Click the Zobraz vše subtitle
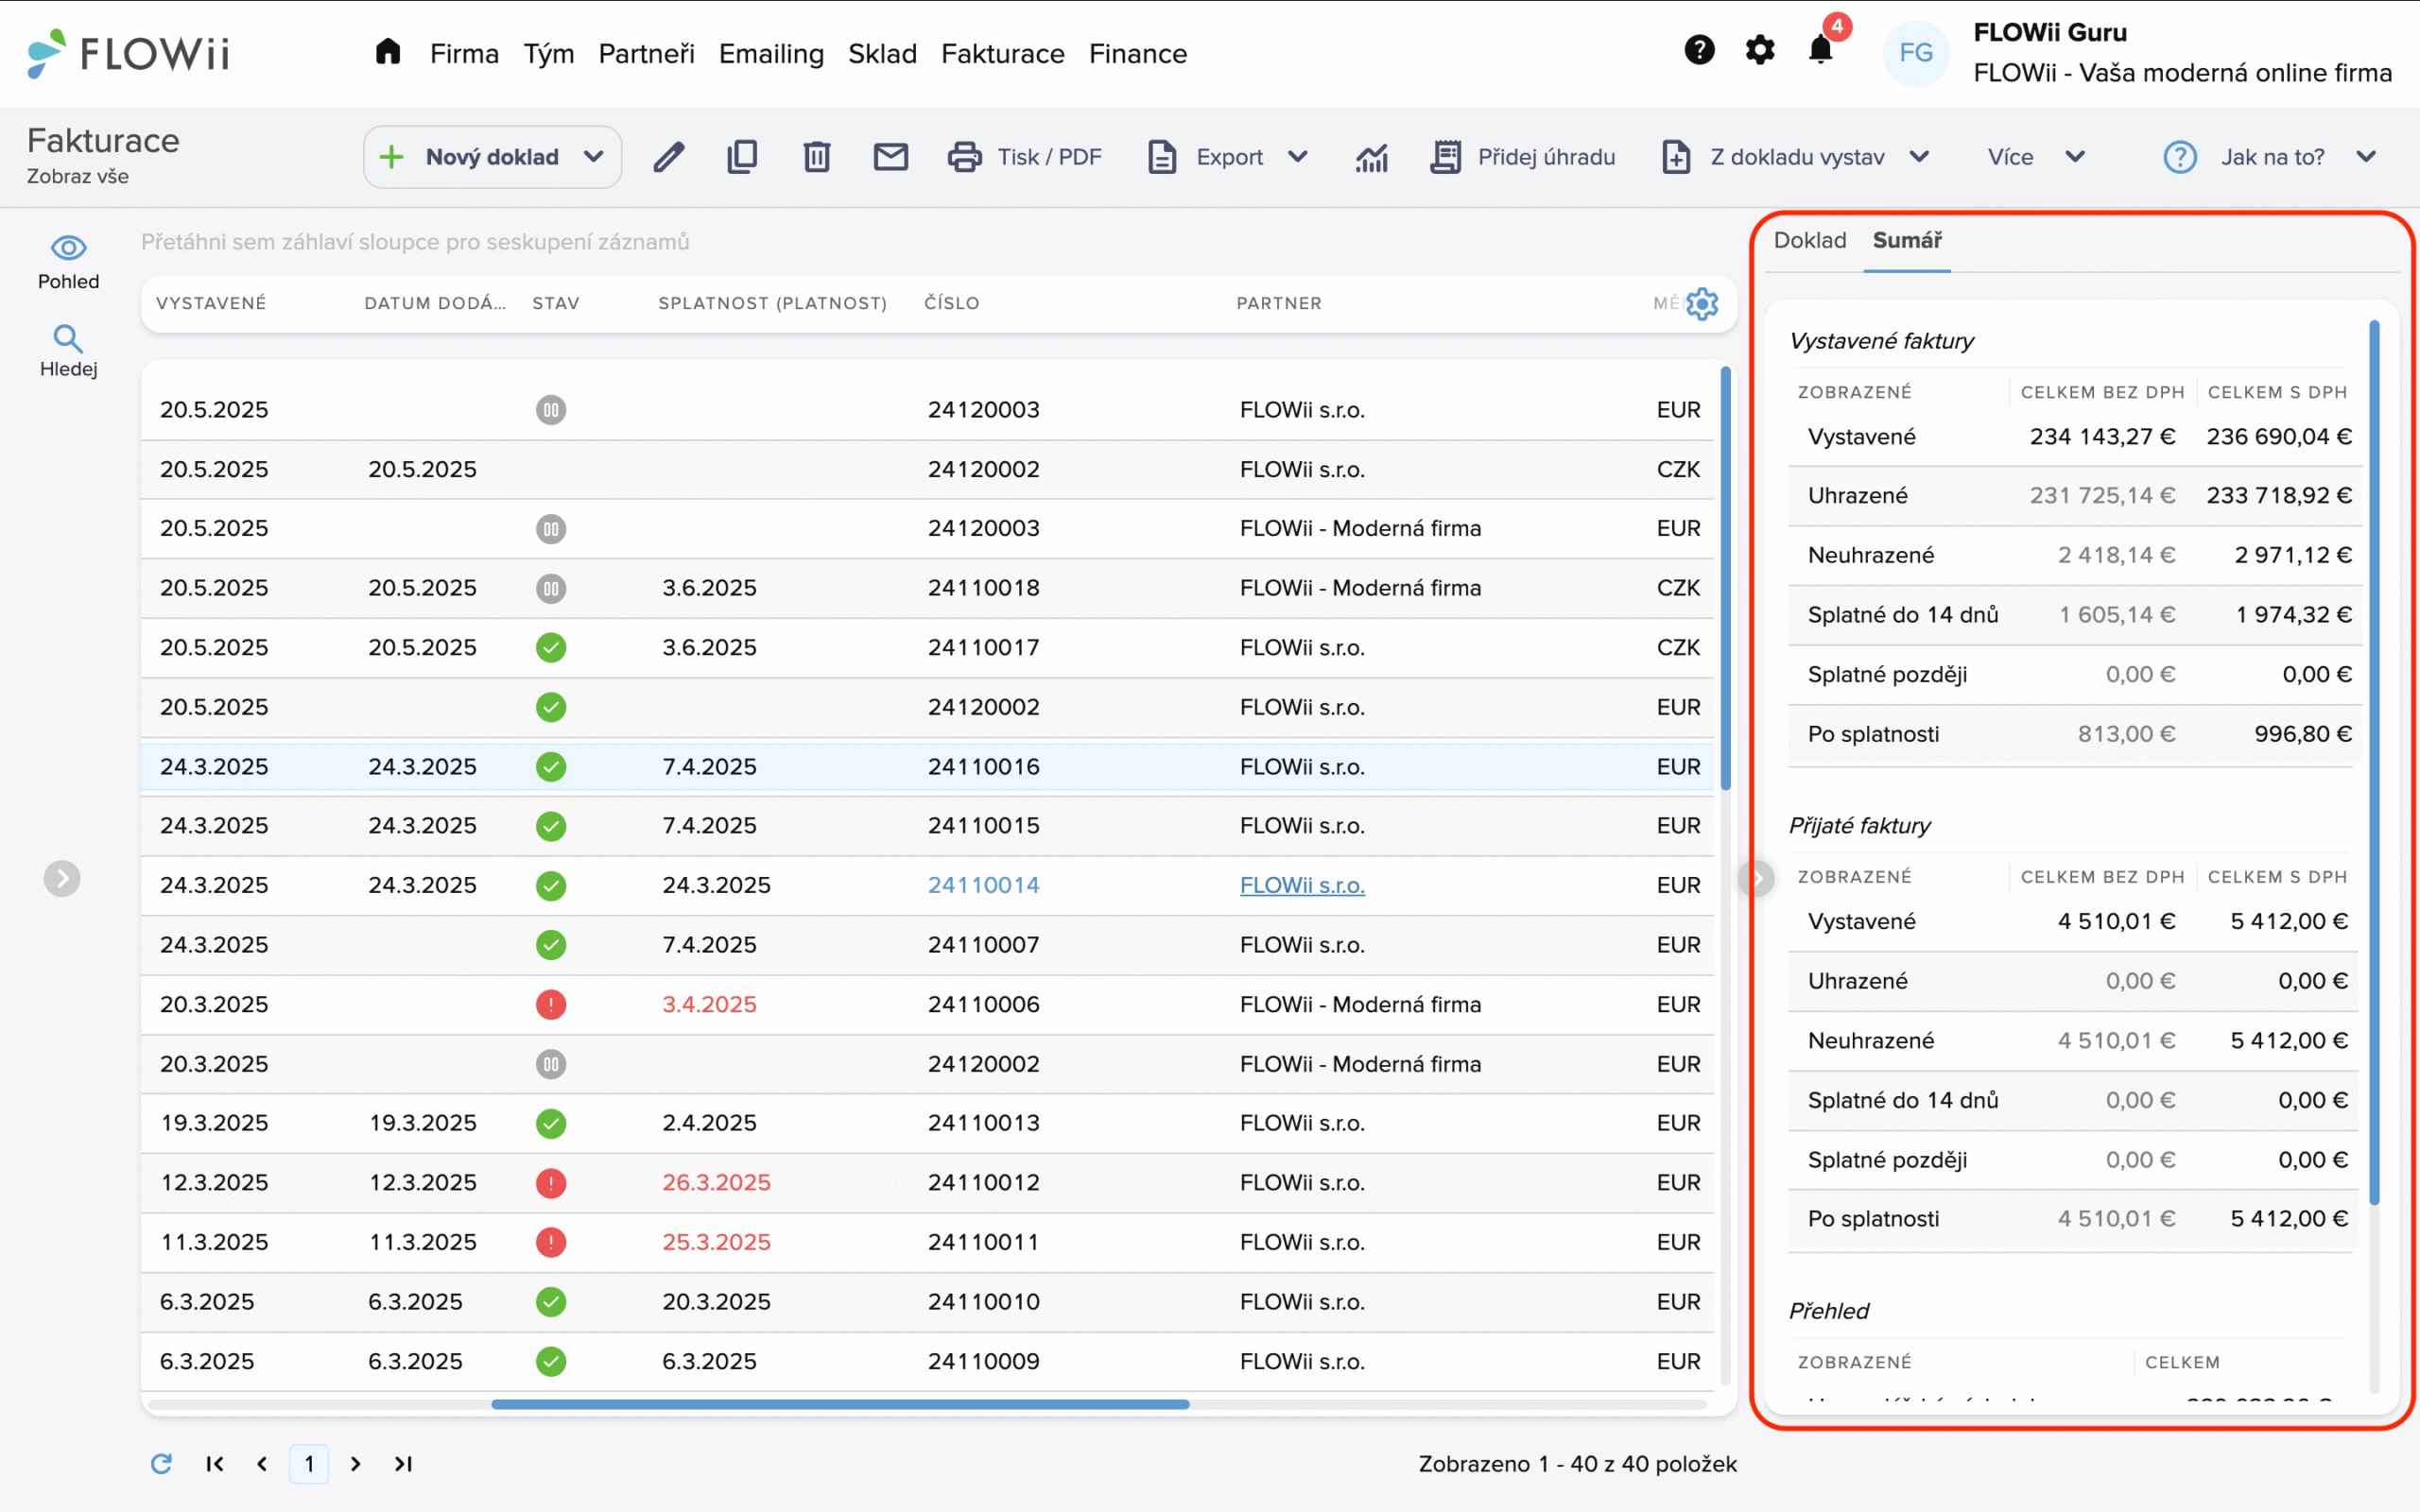2420x1512 pixels. [78, 176]
